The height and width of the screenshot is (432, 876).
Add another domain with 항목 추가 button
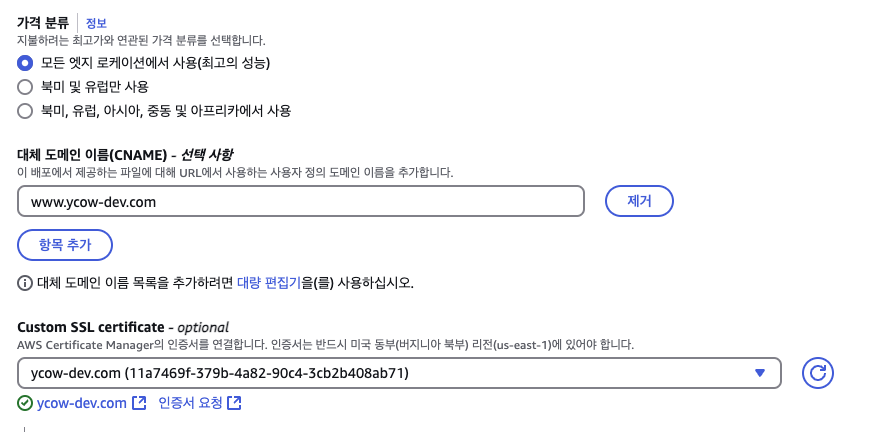(x=65, y=245)
